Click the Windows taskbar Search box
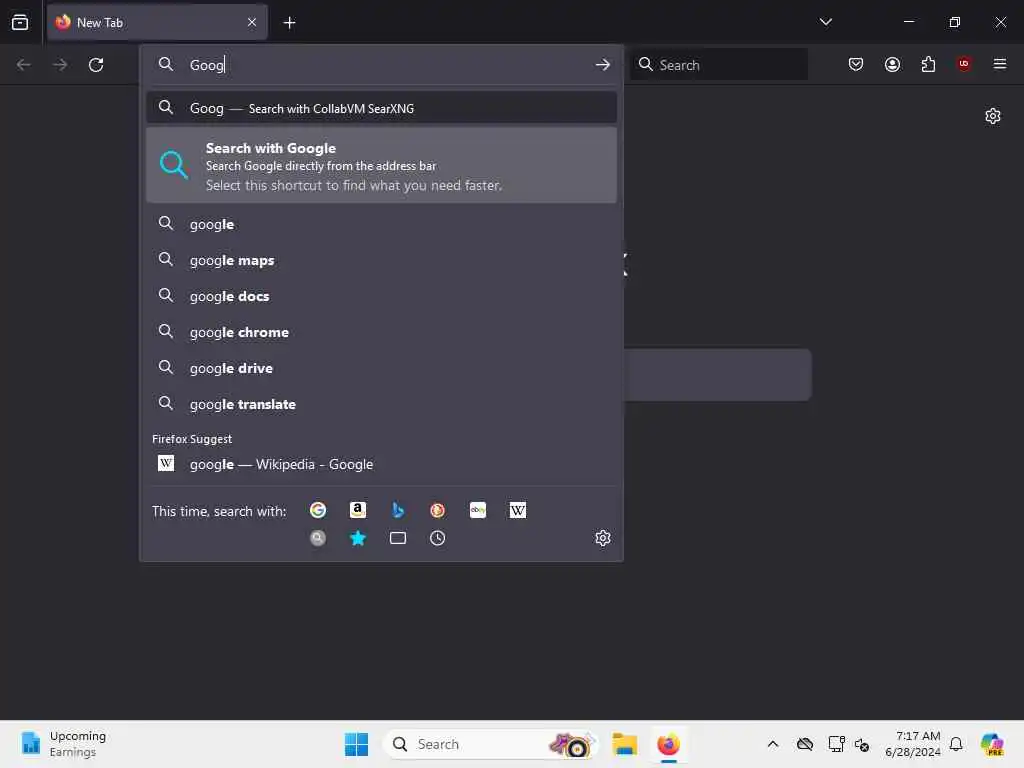This screenshot has height=768, width=1024. pyautogui.click(x=490, y=744)
